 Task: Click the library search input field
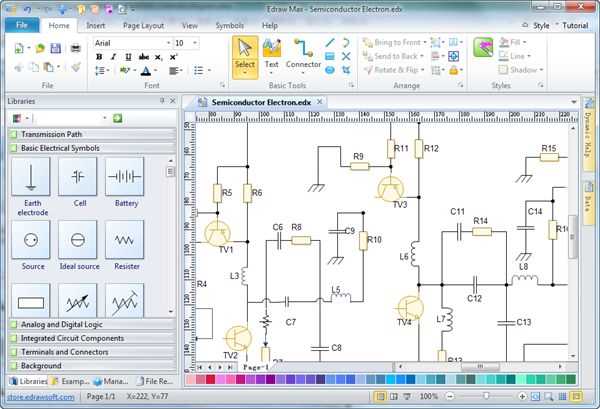[x=70, y=118]
